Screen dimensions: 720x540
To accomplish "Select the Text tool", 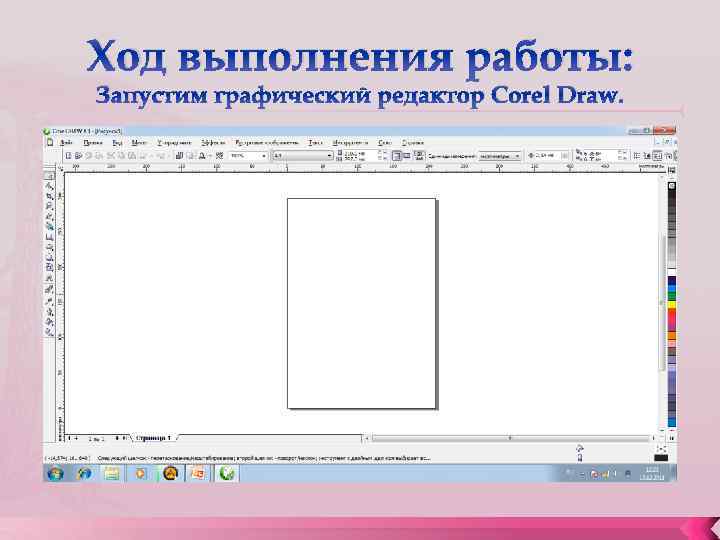I will coord(49,279).
